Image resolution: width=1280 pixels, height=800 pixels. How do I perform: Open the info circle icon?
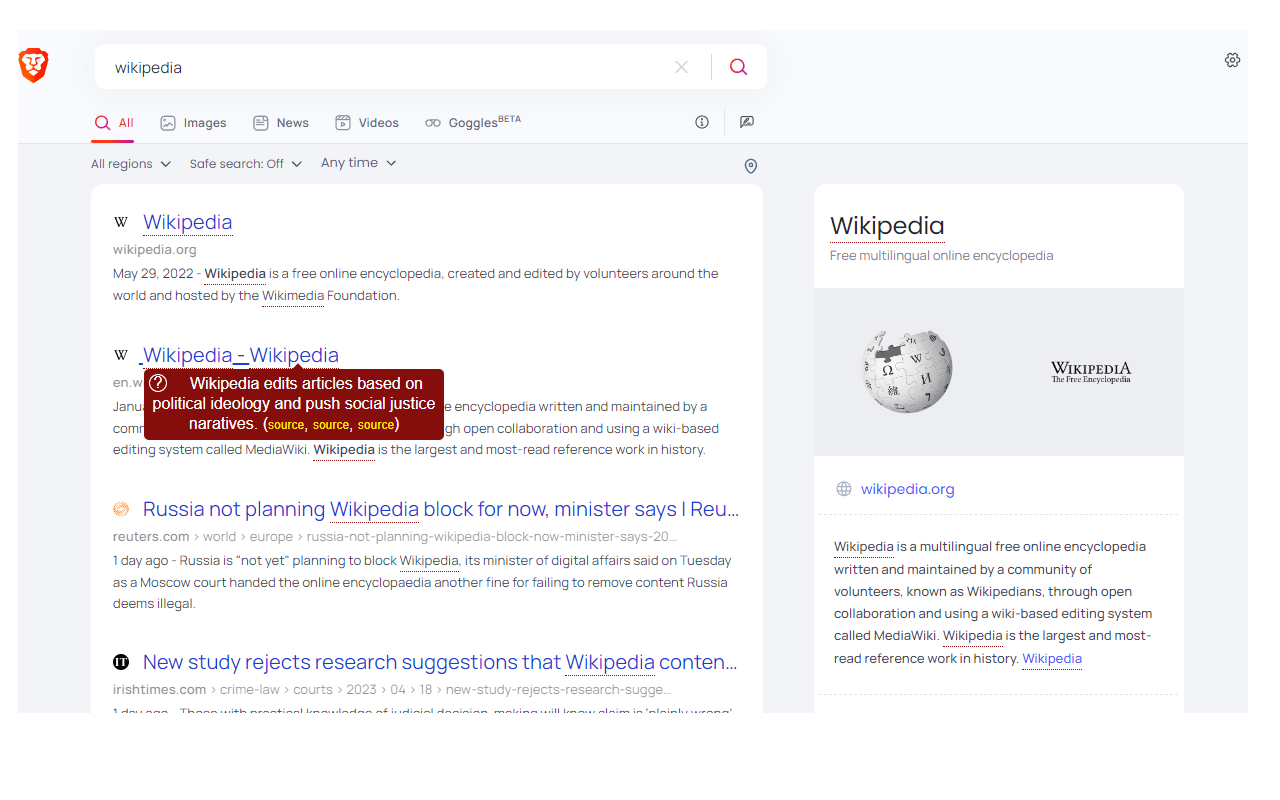click(702, 122)
